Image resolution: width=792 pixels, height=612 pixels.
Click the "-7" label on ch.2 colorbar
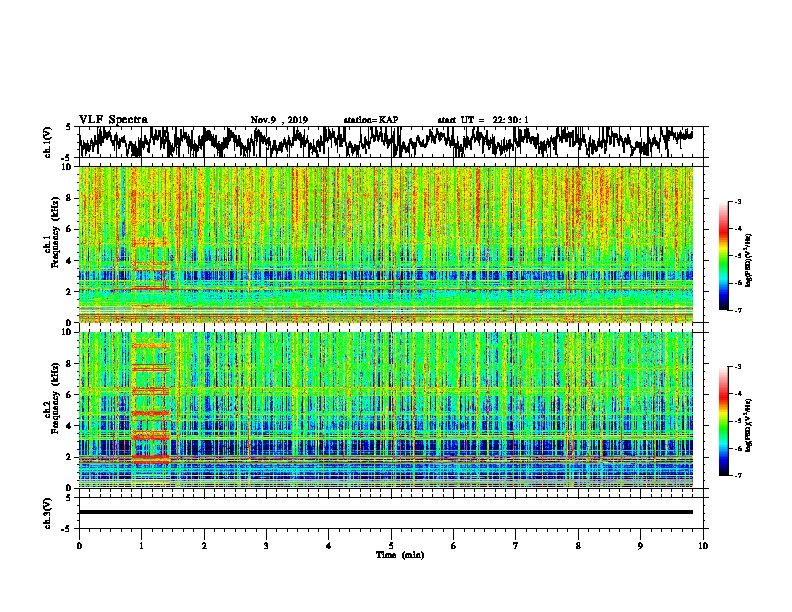[x=738, y=475]
